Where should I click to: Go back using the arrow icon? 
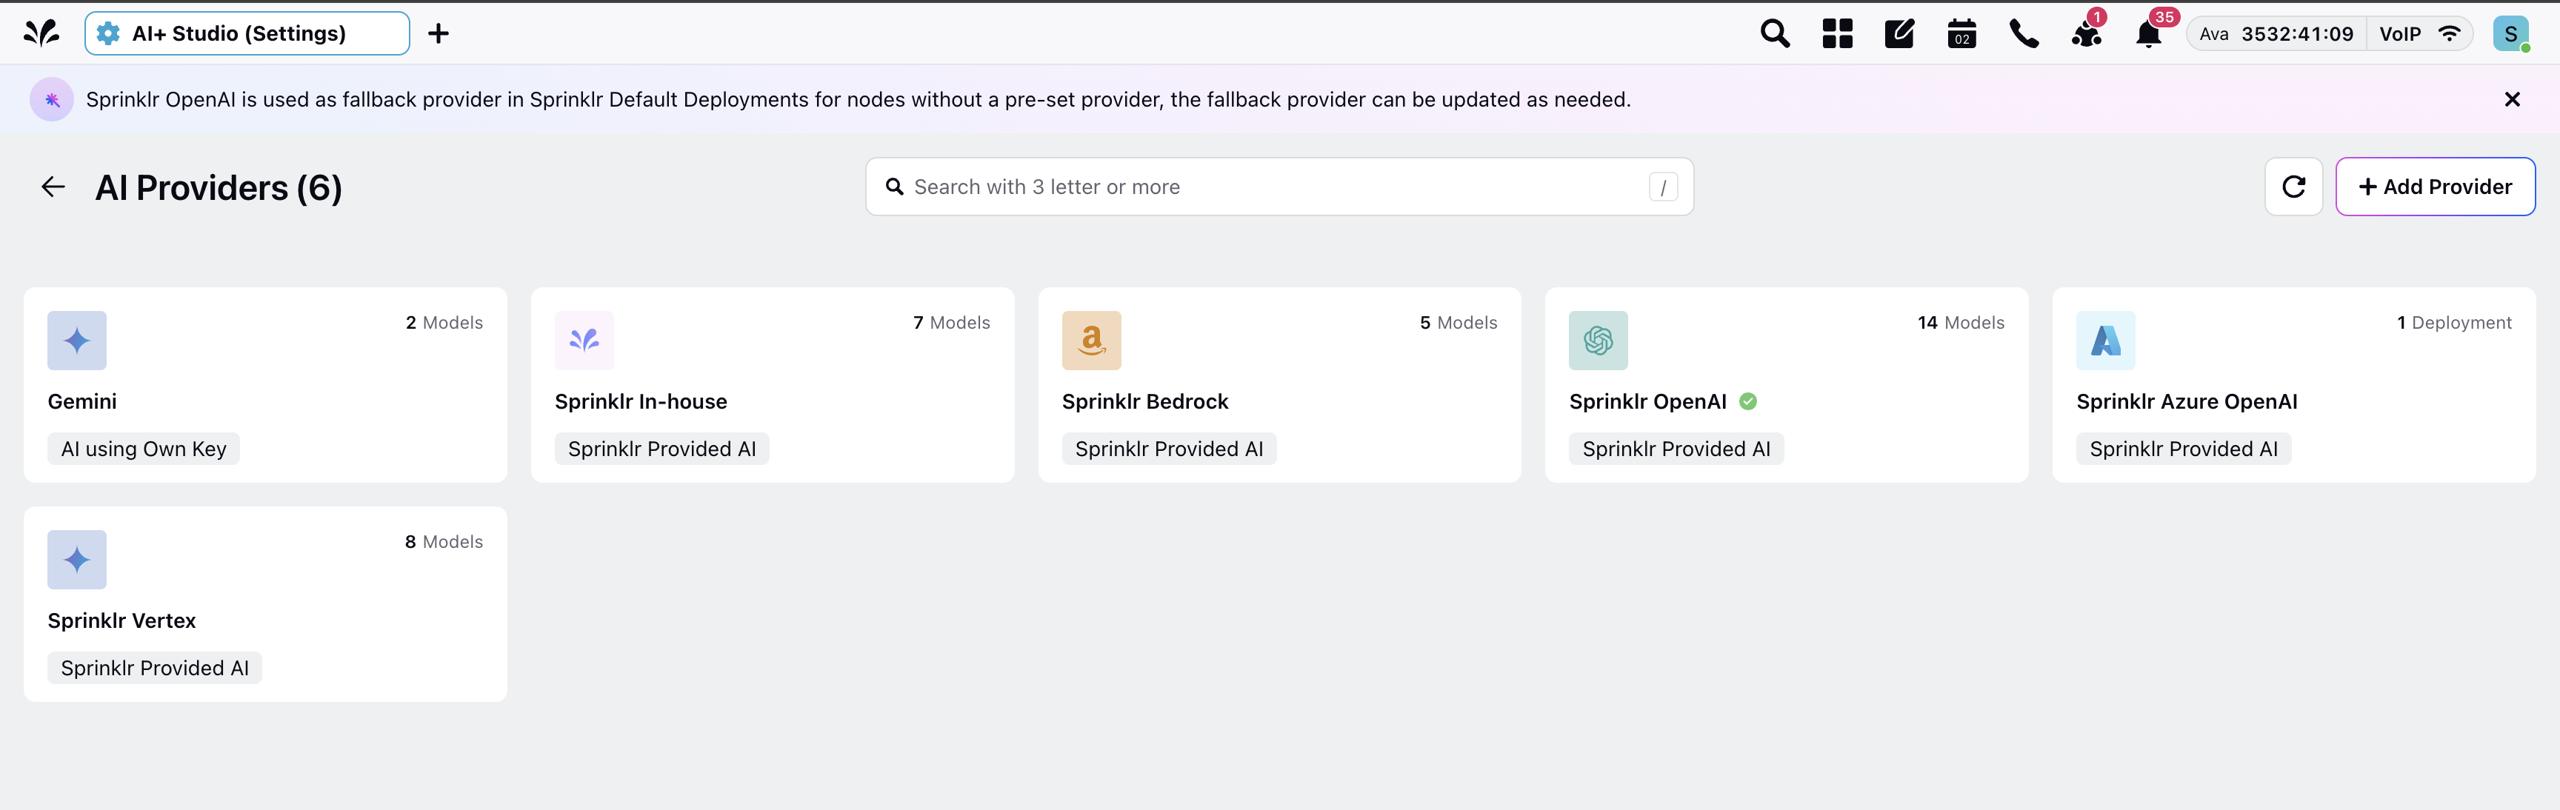point(53,187)
